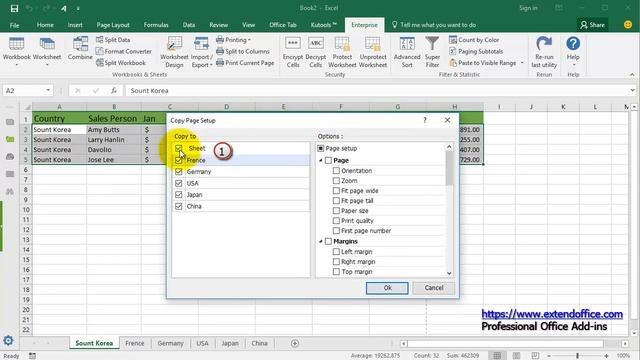Switch to the France sheet tab

click(x=135, y=343)
